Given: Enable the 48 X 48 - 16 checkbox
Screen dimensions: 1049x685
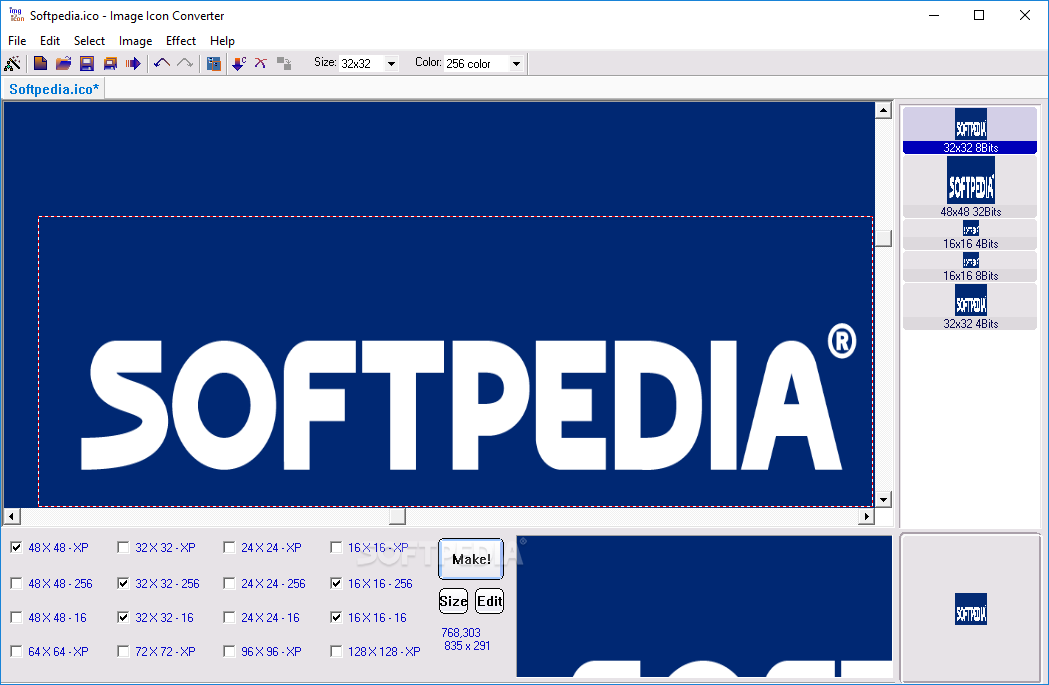Looking at the screenshot, I should 16,617.
